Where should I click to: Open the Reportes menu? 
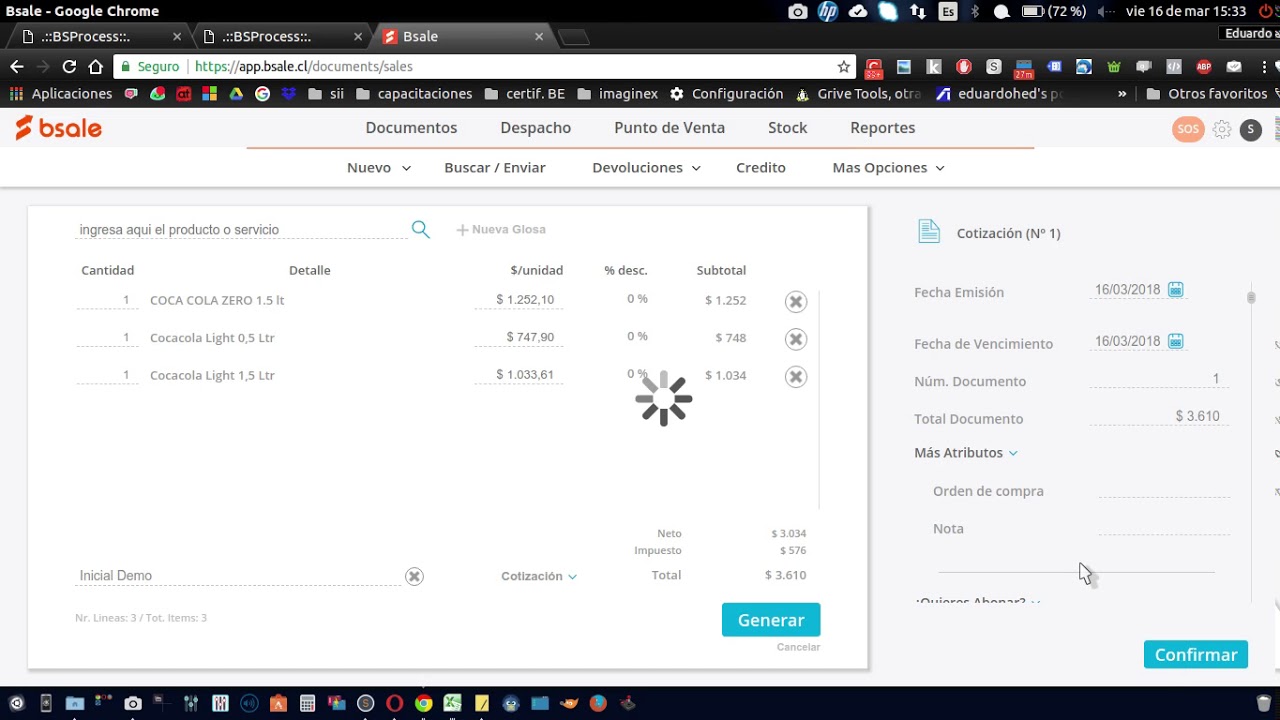pyautogui.click(x=882, y=128)
